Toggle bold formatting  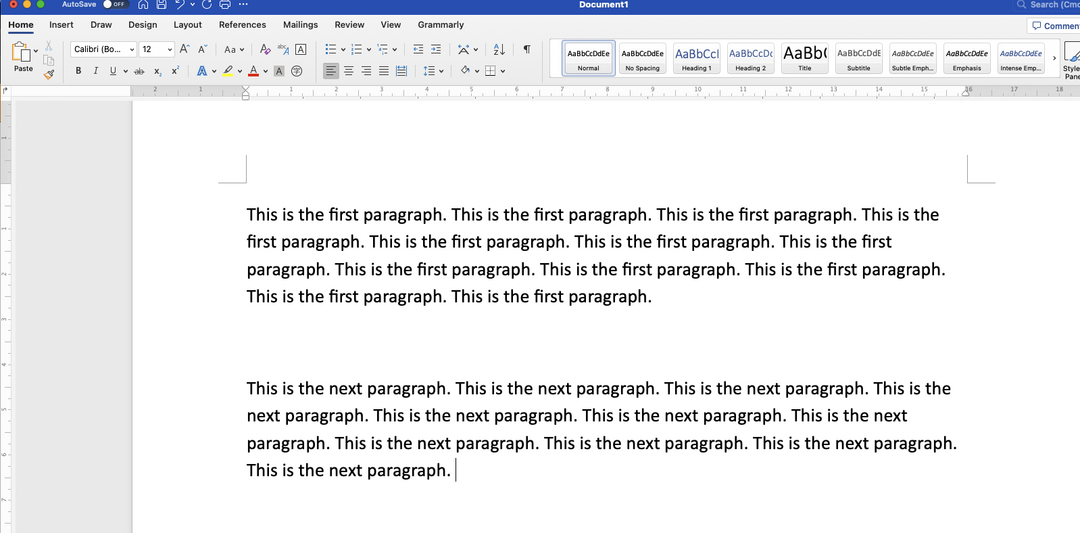click(x=79, y=71)
